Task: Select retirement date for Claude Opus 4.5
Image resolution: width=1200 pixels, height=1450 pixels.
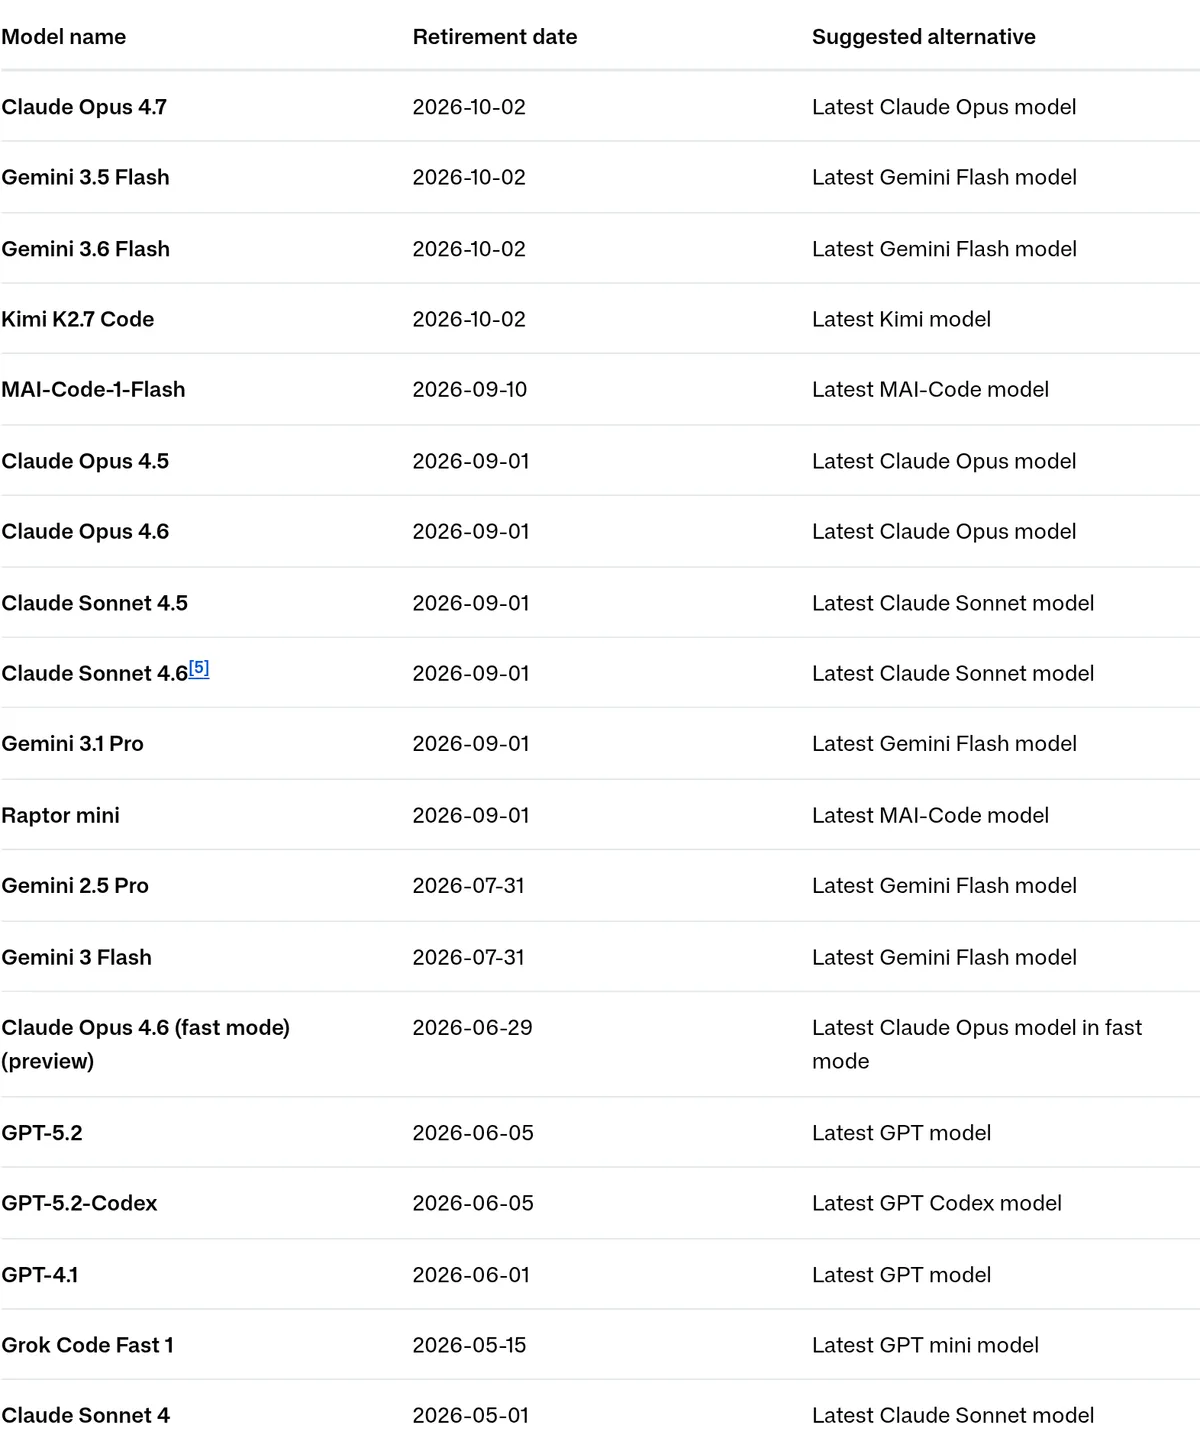Action: tap(471, 461)
